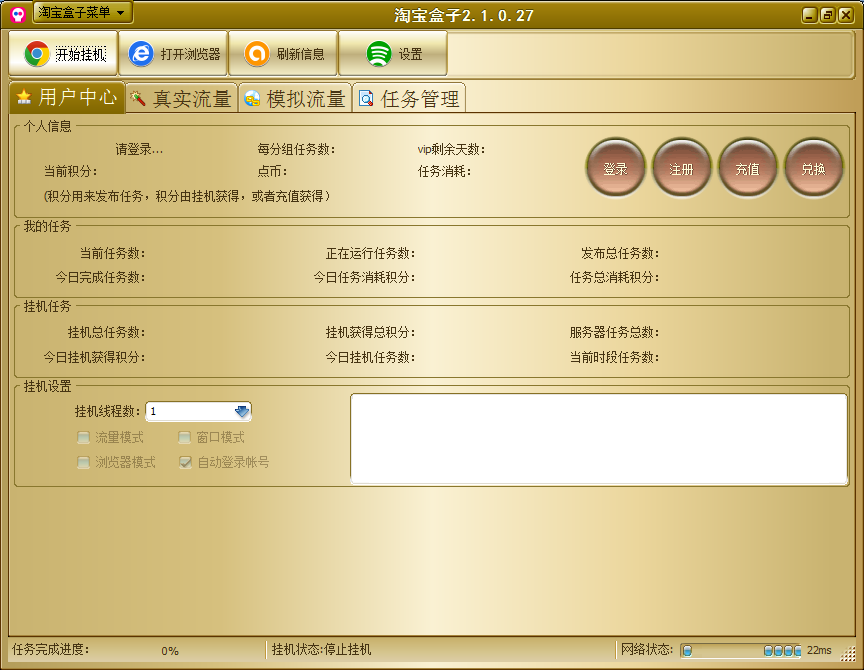Expand the 挂机线程数 dropdown arrow
This screenshot has width=864, height=670.
pos(242,411)
